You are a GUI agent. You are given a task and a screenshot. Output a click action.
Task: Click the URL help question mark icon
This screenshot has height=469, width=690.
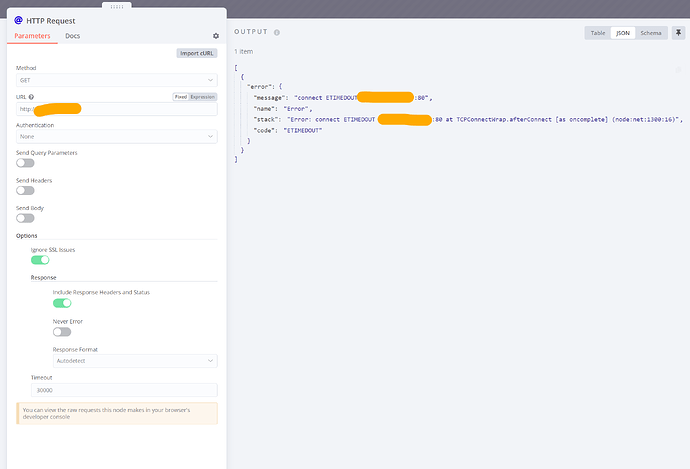coord(32,97)
